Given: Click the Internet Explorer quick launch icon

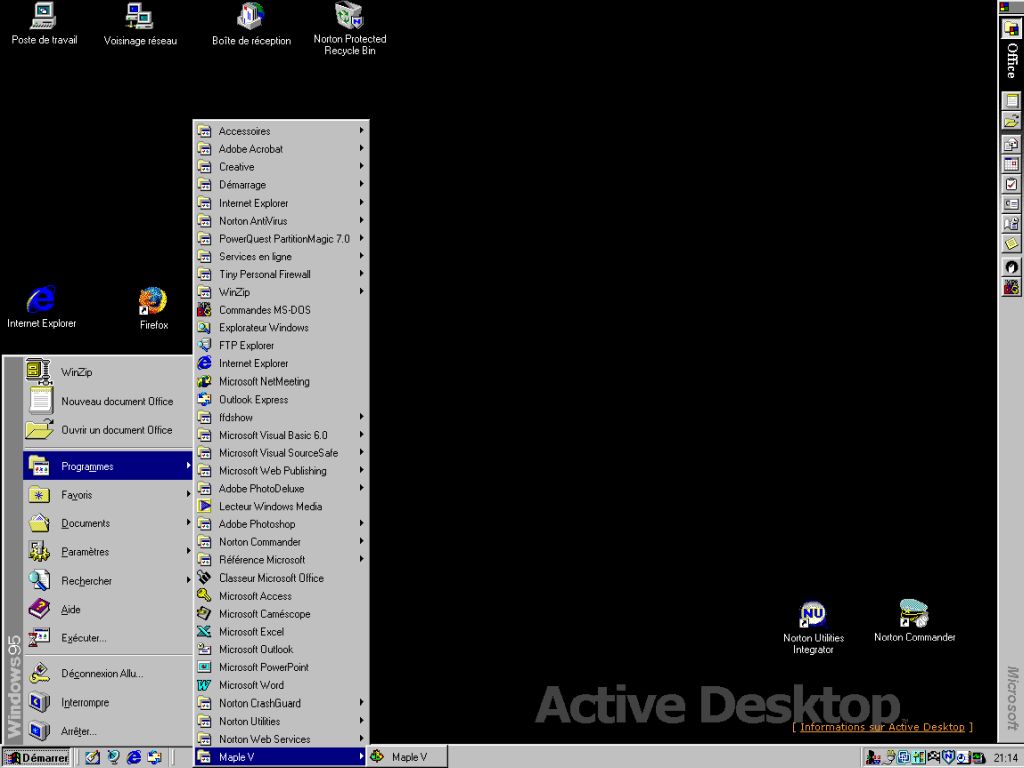Looking at the screenshot, I should coord(134,757).
